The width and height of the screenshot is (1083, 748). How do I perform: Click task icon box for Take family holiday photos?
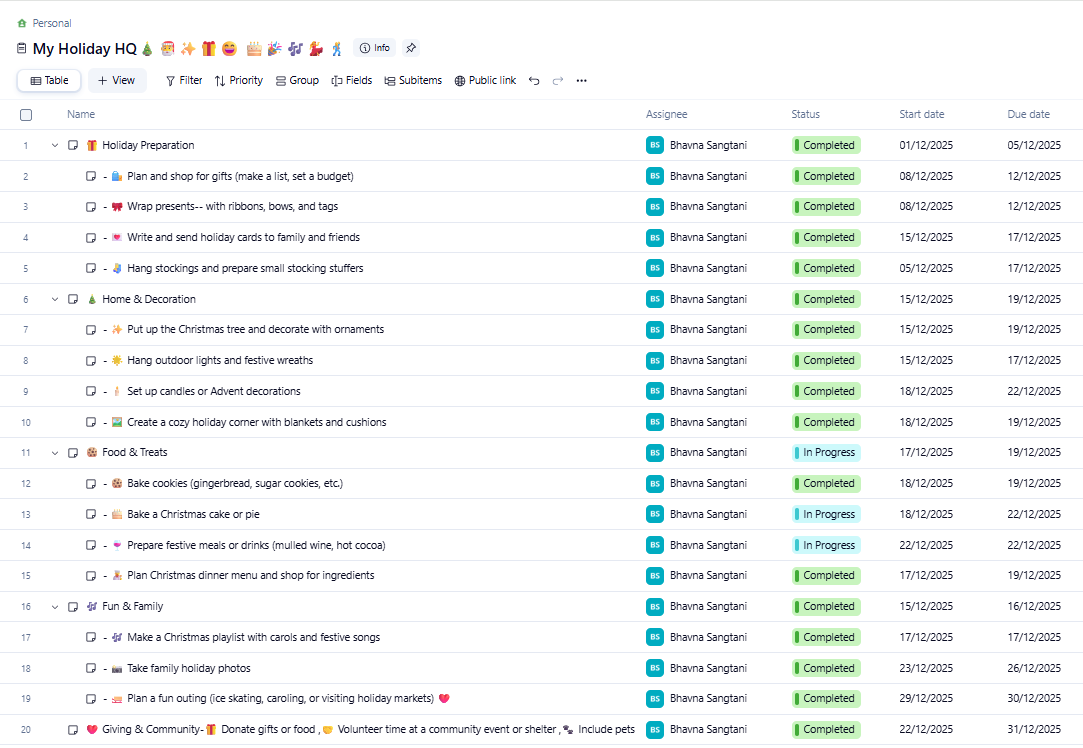[x=92, y=668]
